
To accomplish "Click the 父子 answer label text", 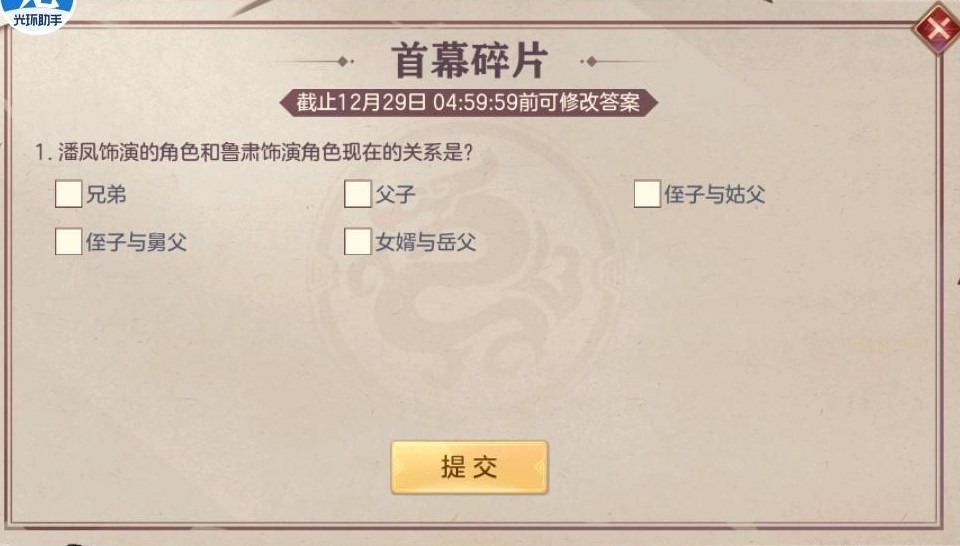I will click(x=395, y=194).
